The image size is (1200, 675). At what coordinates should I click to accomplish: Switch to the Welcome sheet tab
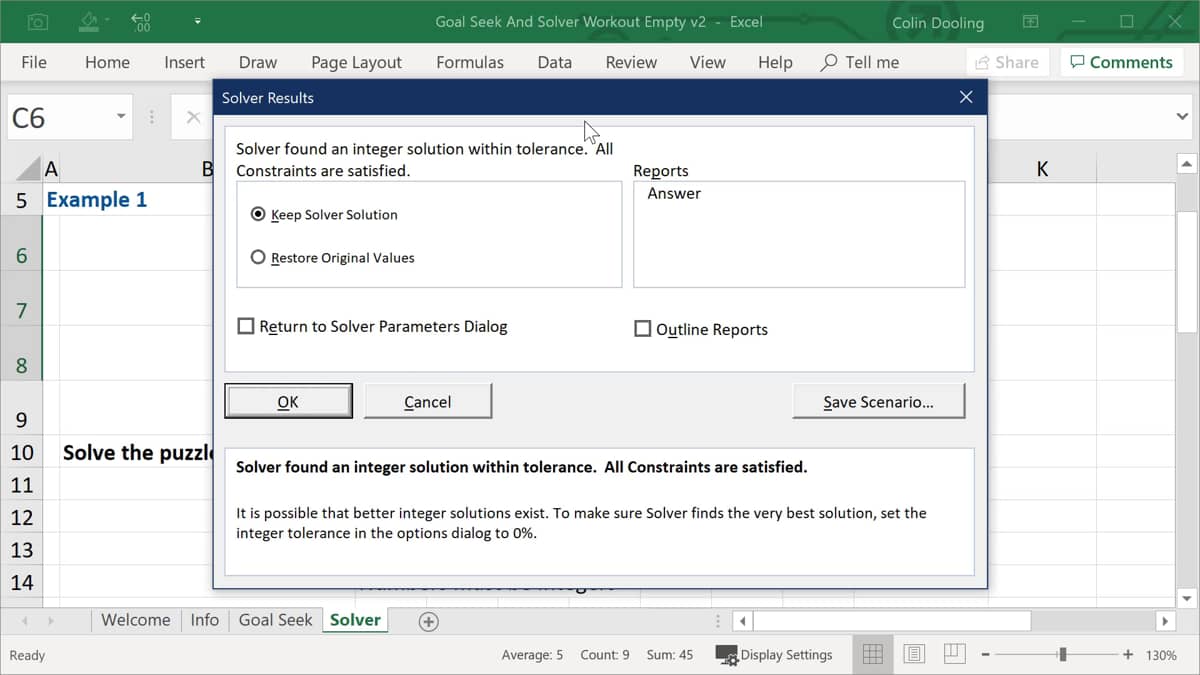pos(136,620)
